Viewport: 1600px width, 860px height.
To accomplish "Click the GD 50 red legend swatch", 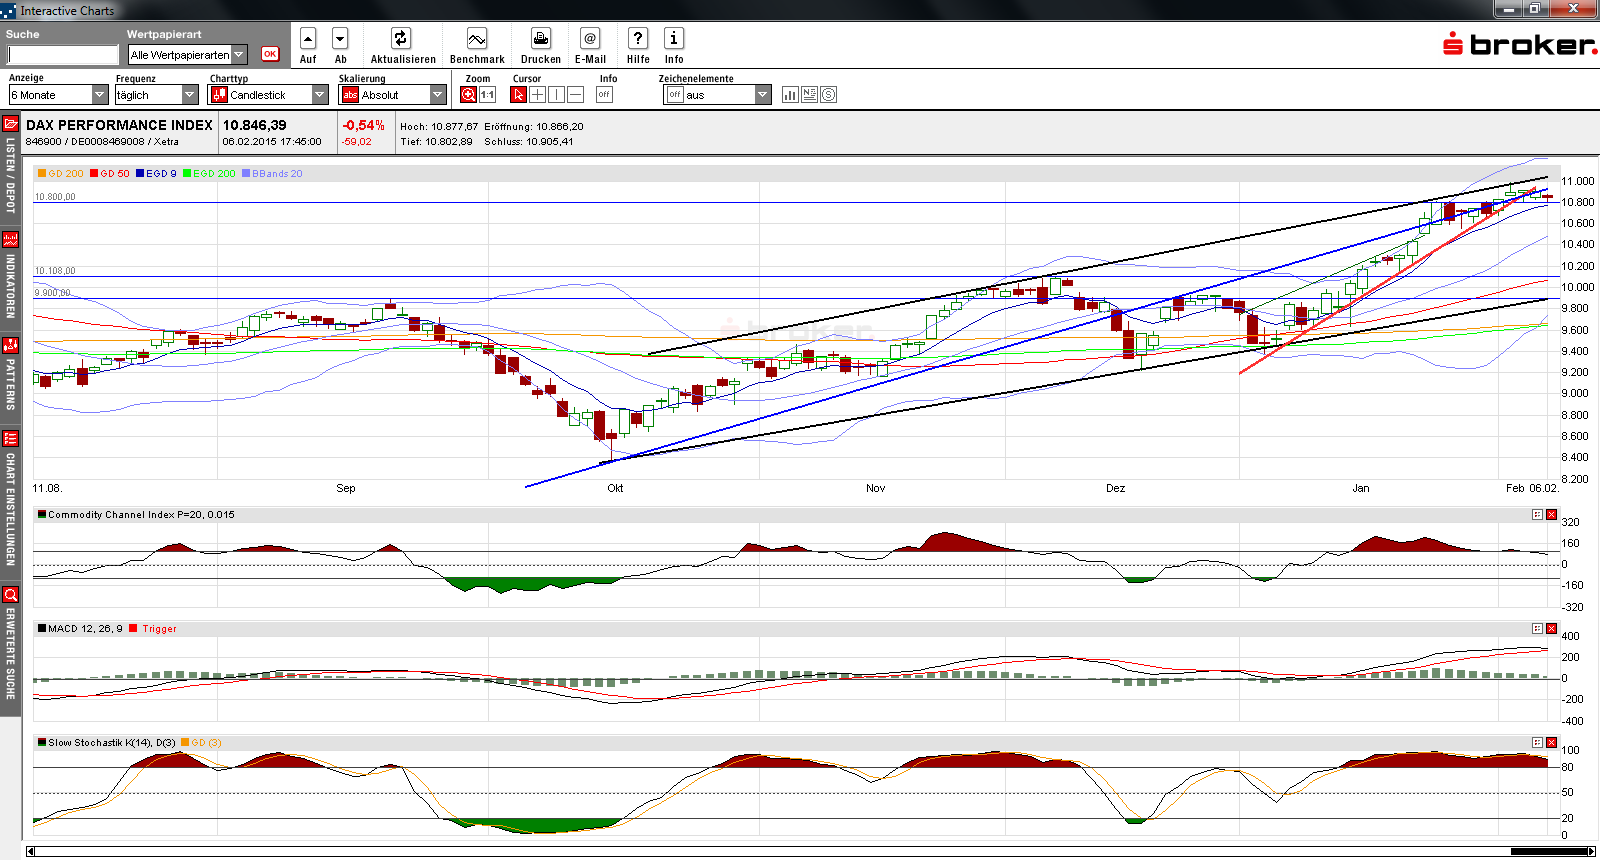I will (94, 174).
